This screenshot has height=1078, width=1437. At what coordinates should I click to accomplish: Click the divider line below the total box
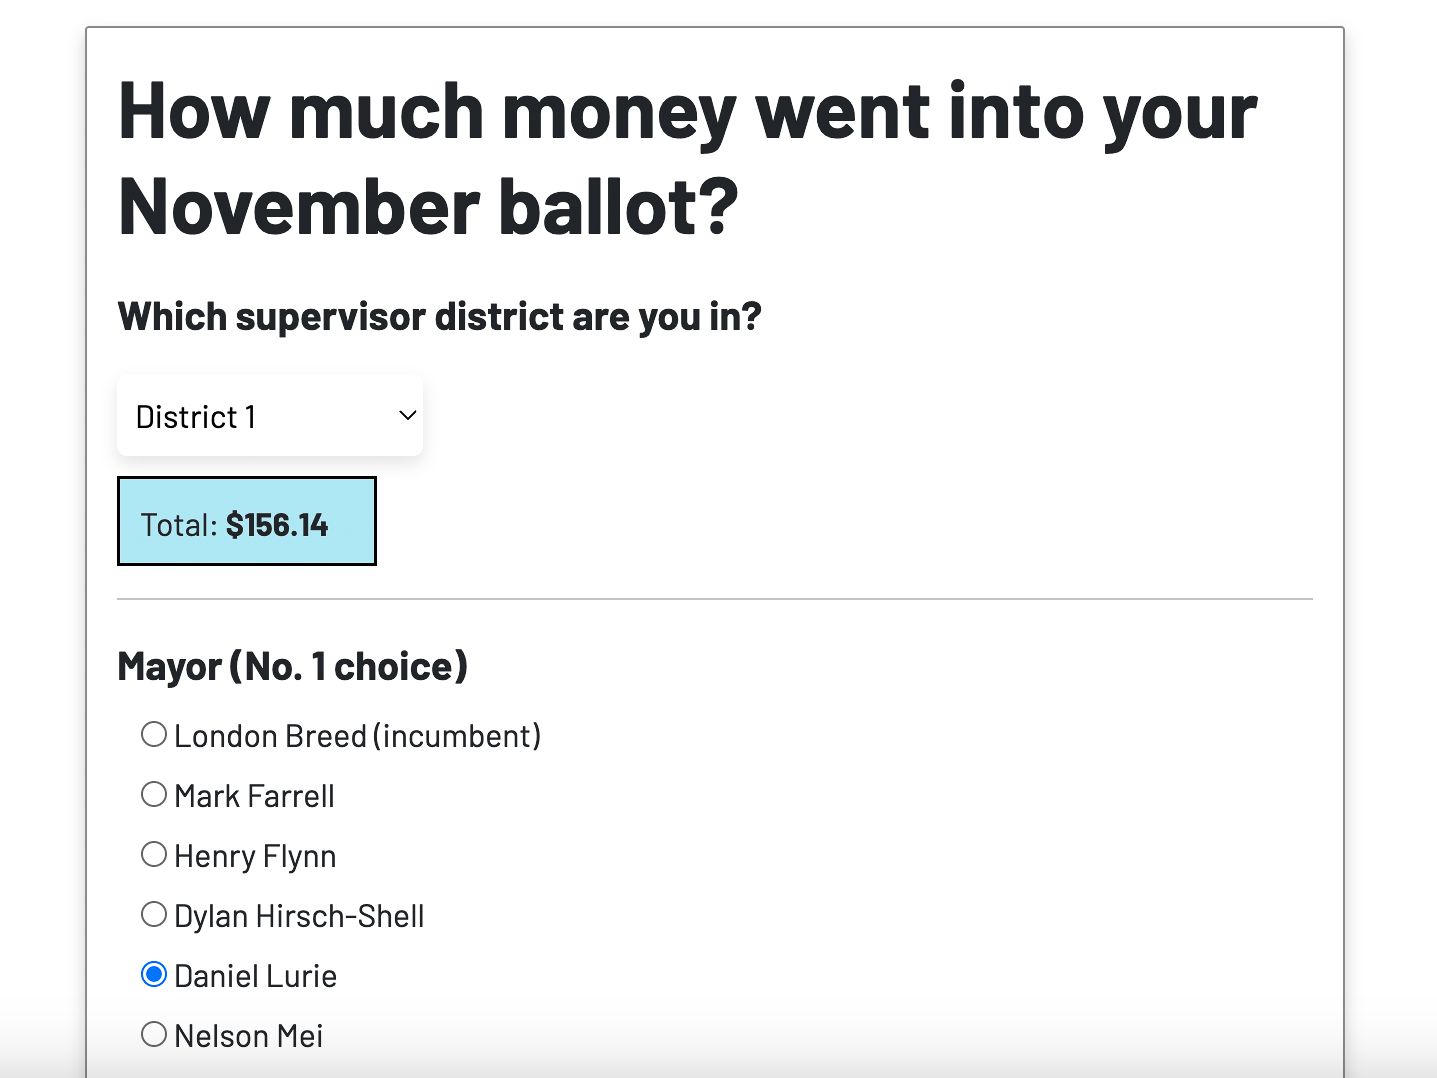tap(715, 599)
